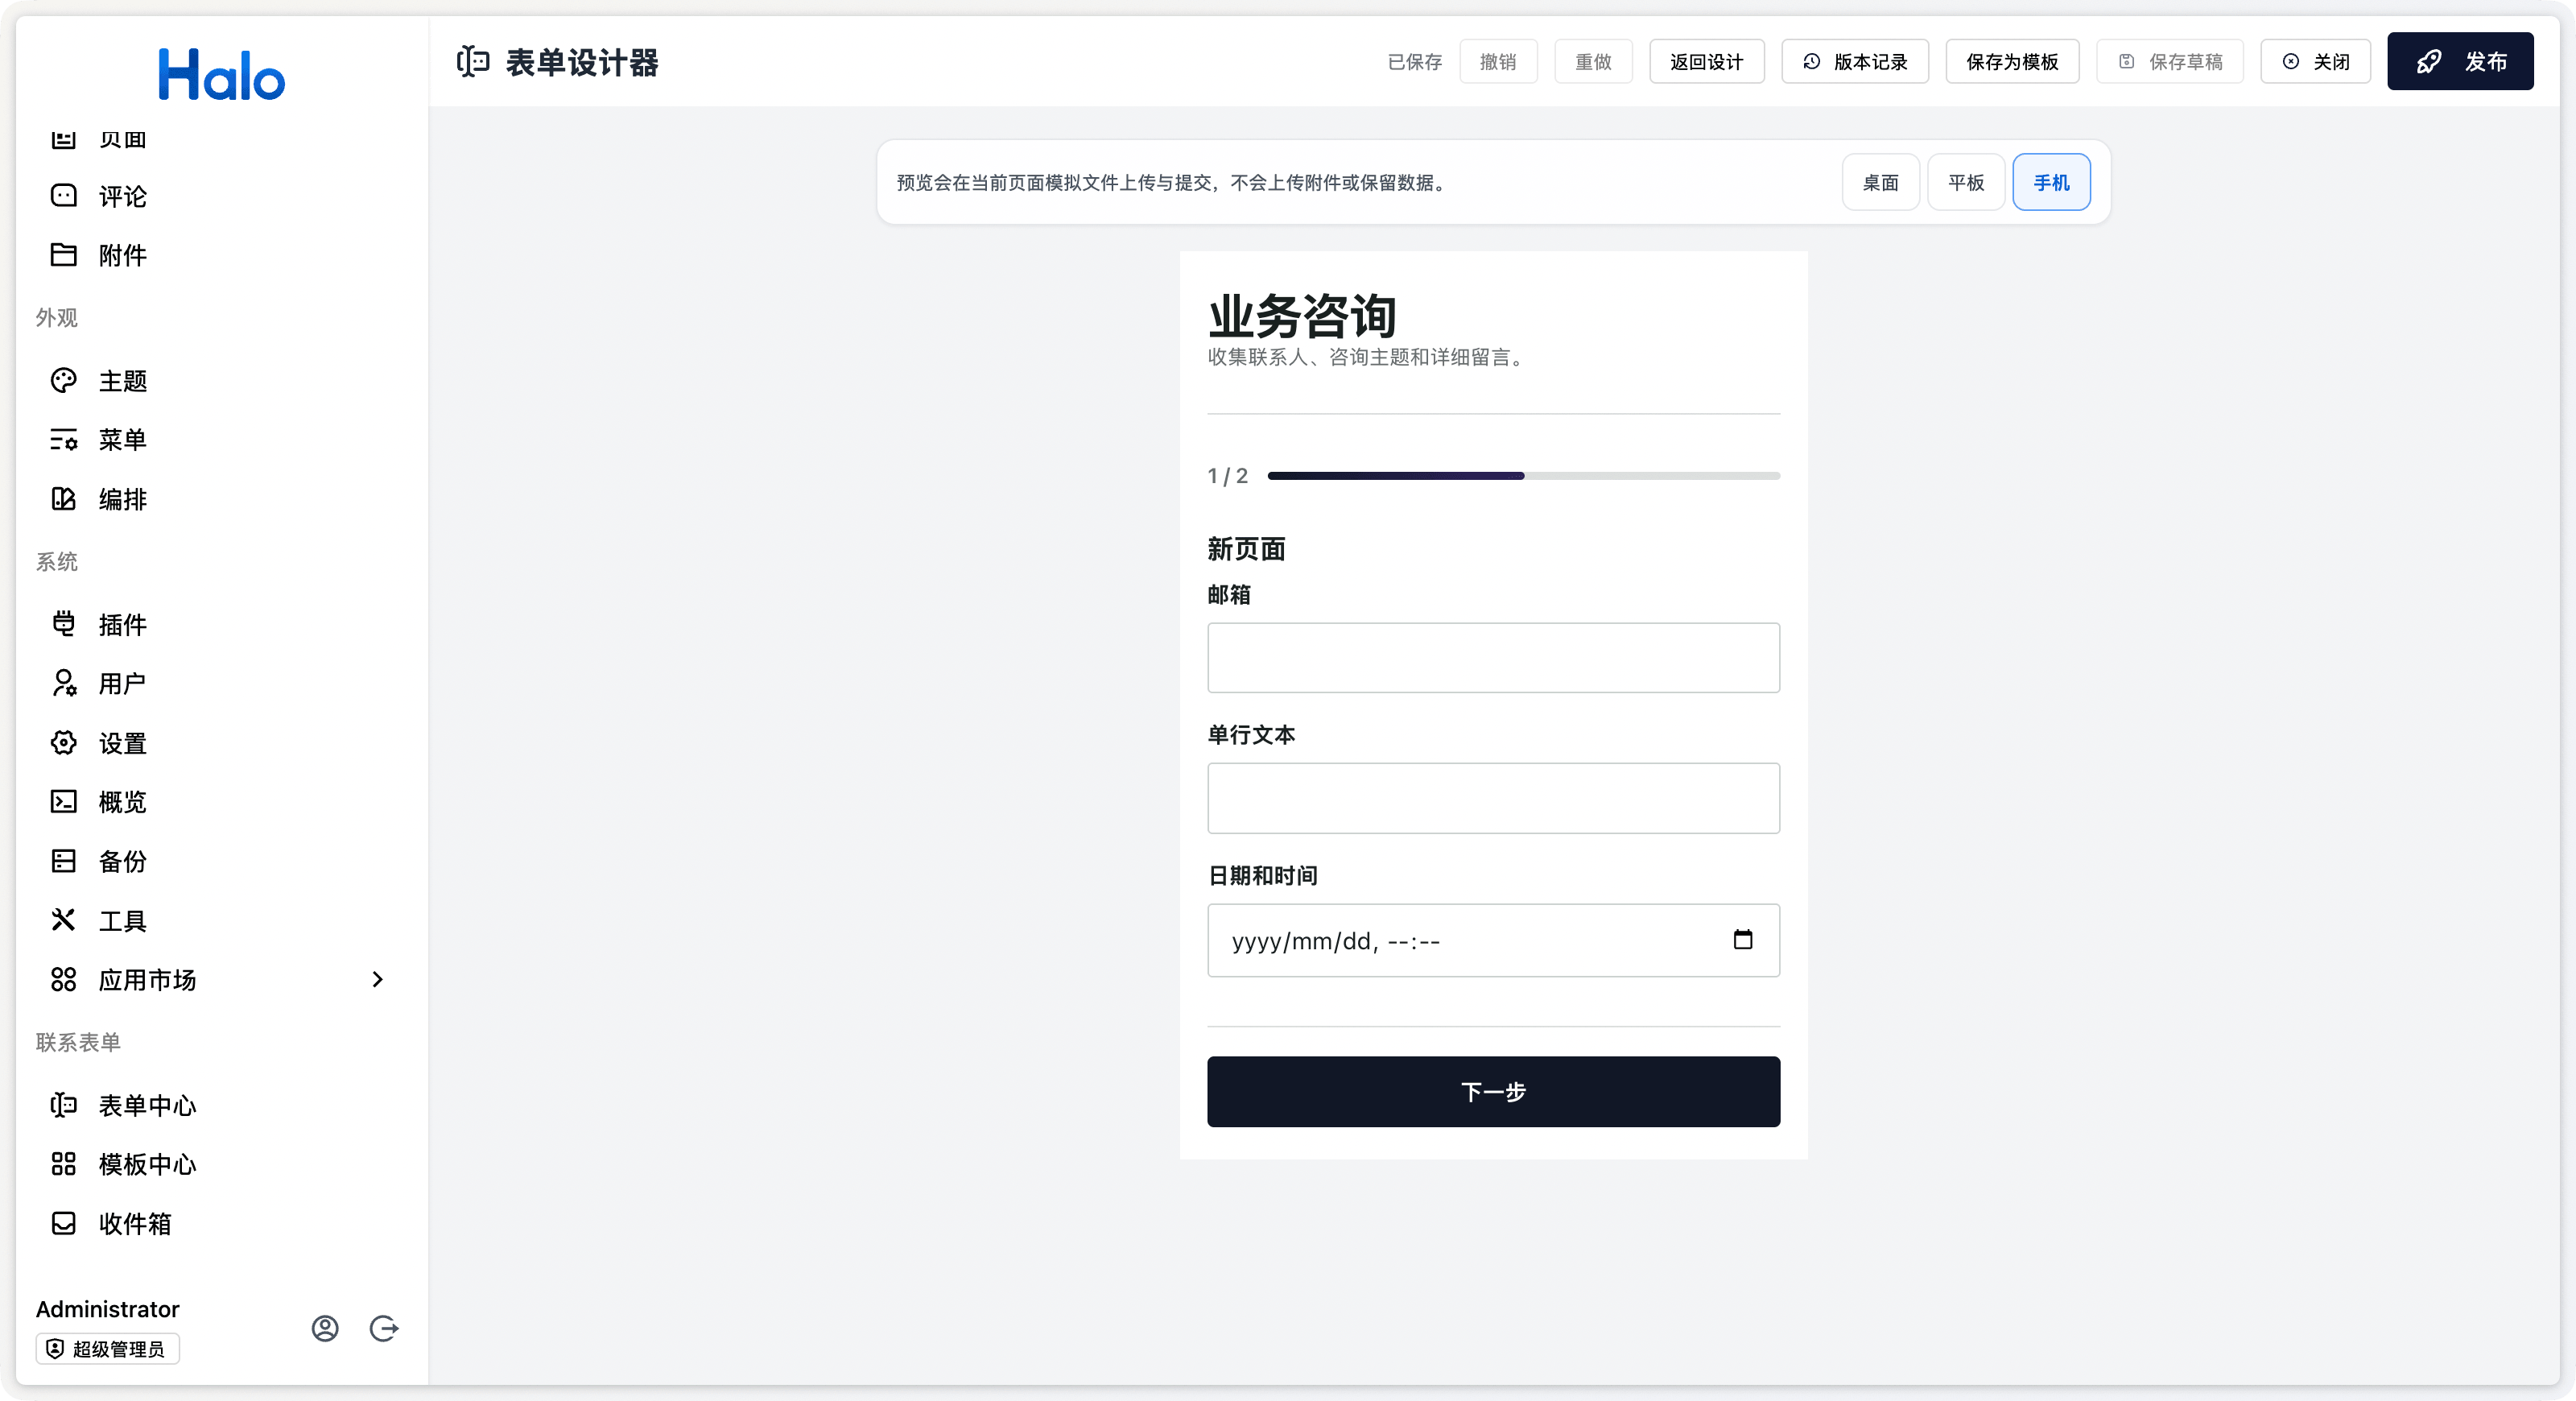
Task: Click the 重做 redo button
Action: (1593, 62)
